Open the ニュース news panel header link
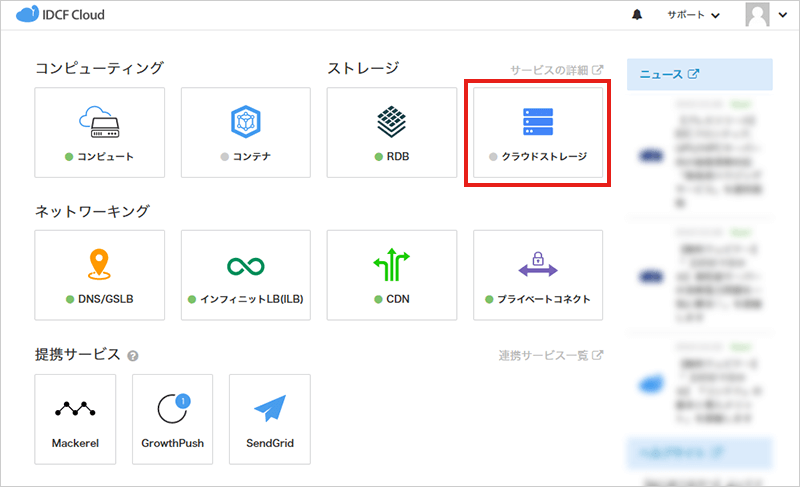Image resolution: width=800 pixels, height=487 pixels. coord(669,74)
